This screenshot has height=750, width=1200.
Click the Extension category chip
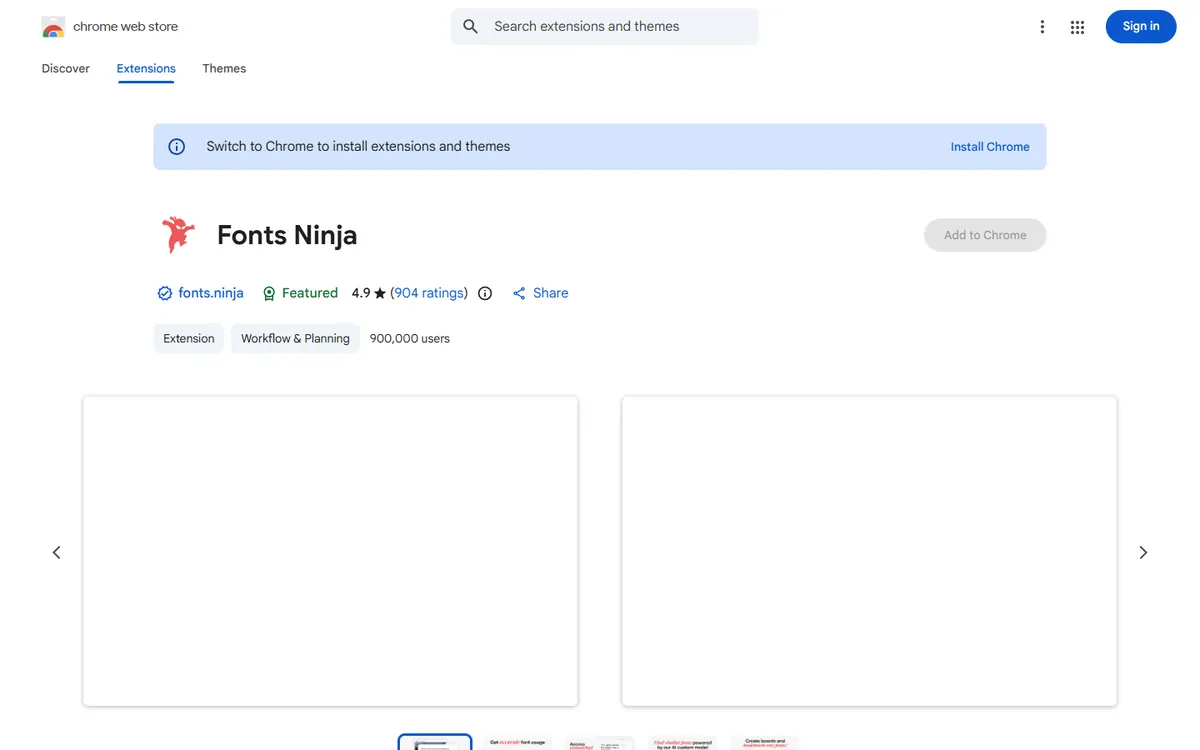pyautogui.click(x=189, y=338)
